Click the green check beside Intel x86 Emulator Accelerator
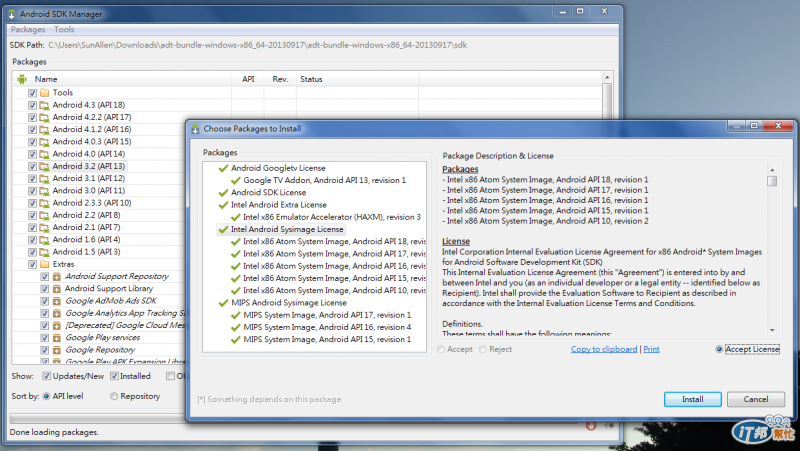This screenshot has height=451, width=800. tap(235, 217)
